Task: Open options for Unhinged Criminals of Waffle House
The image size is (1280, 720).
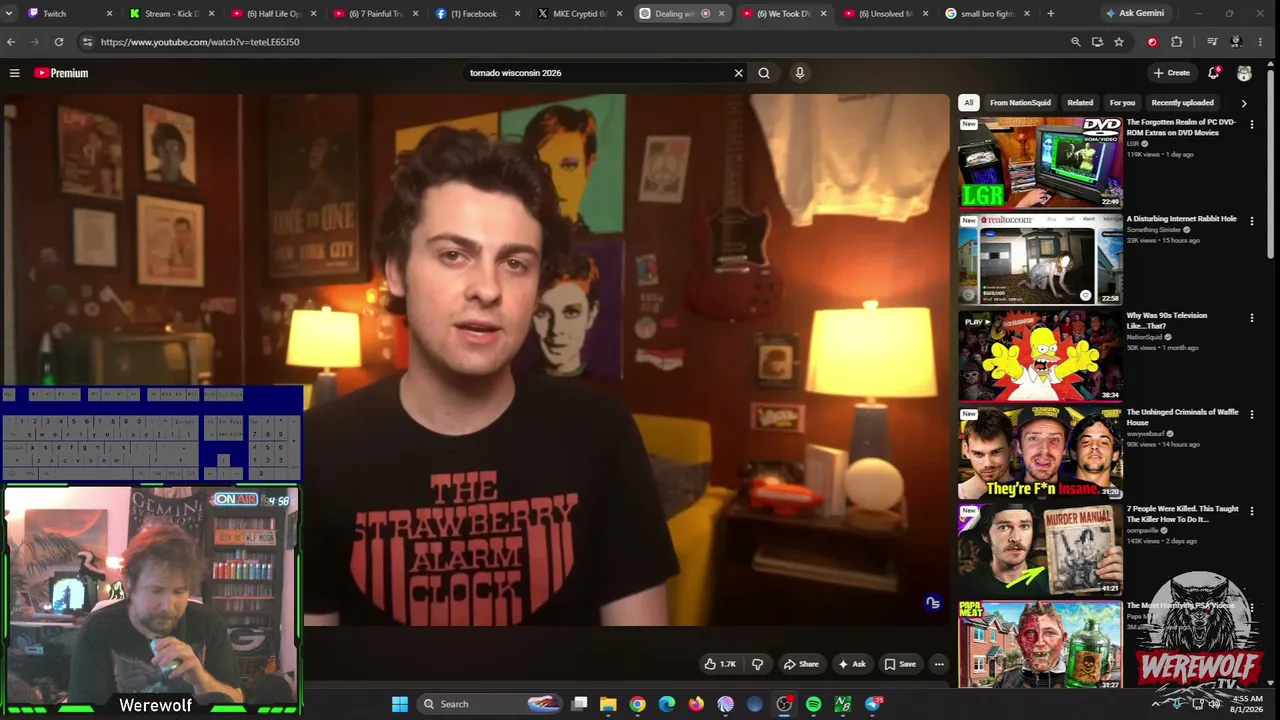Action: coord(1252,415)
